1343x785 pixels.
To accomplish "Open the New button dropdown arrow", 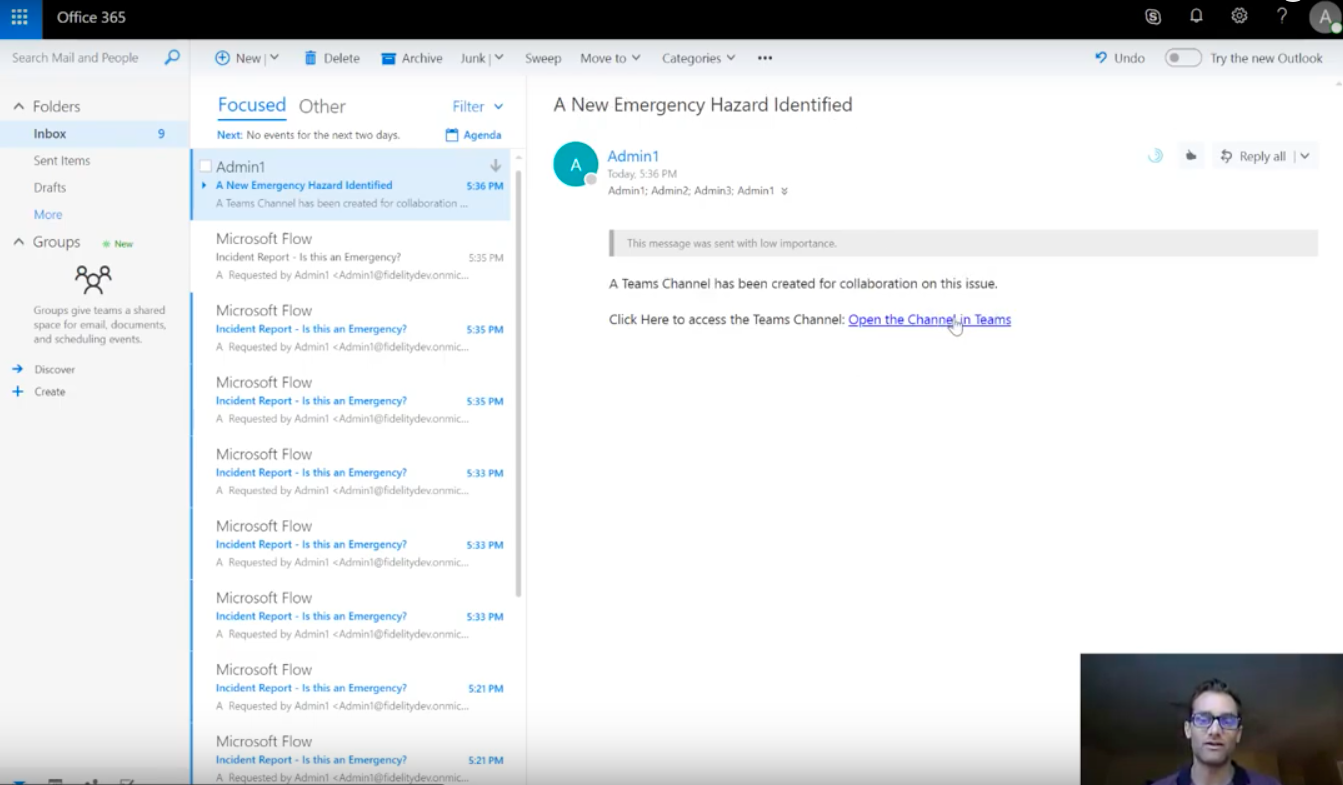I will coord(274,58).
